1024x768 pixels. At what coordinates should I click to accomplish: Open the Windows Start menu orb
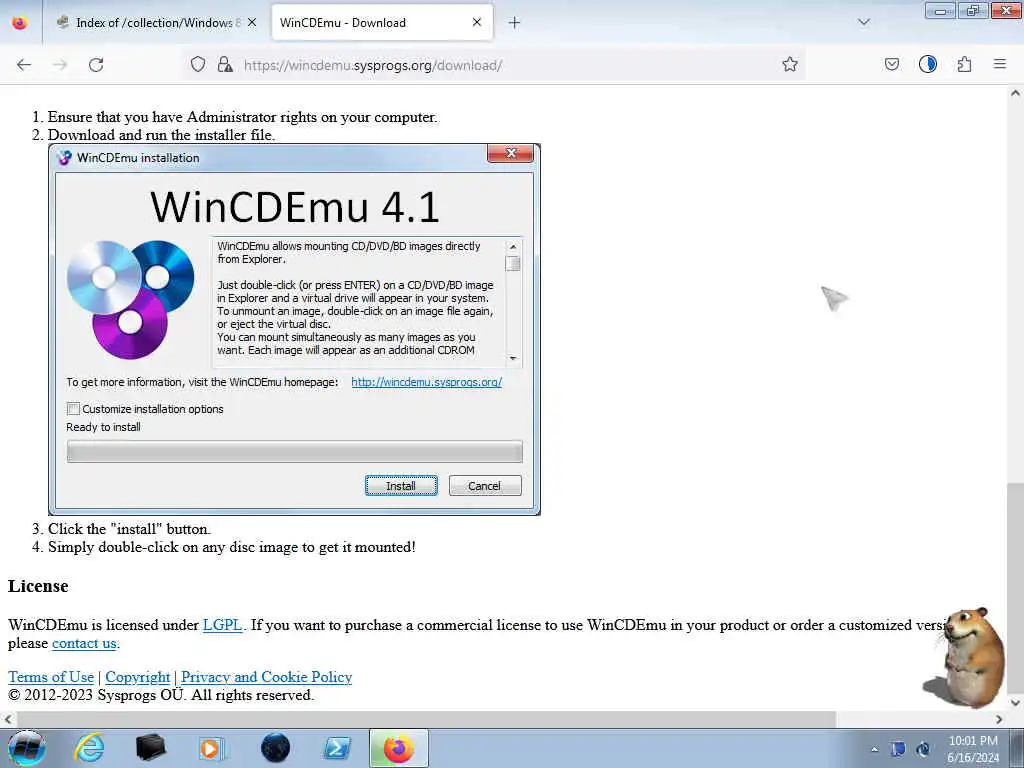pos(27,748)
